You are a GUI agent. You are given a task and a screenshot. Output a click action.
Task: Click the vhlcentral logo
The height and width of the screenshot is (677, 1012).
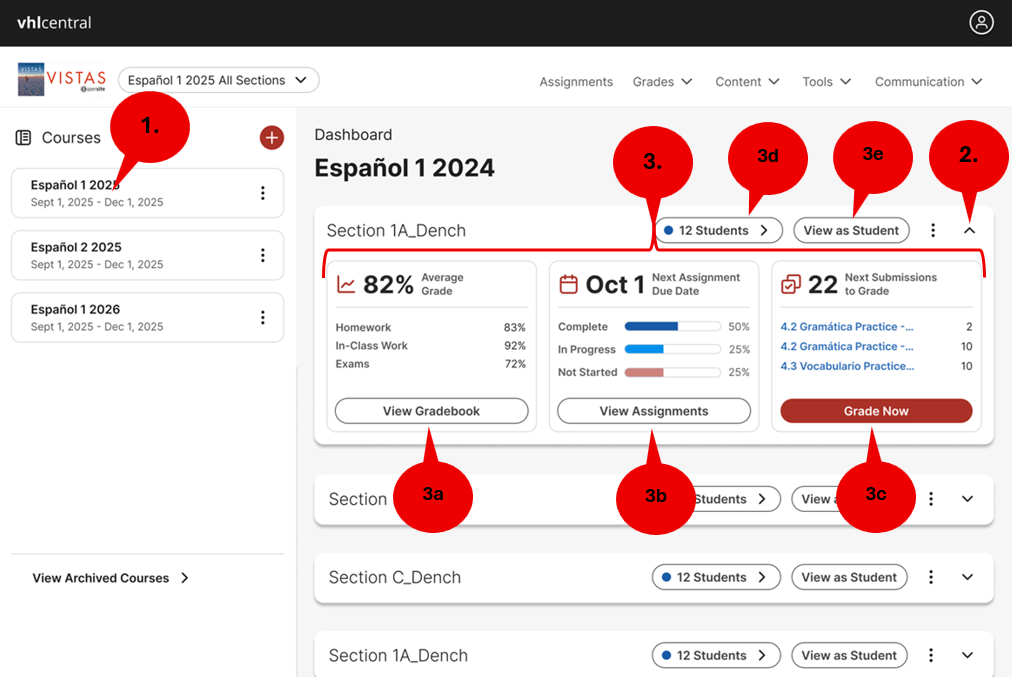(54, 23)
